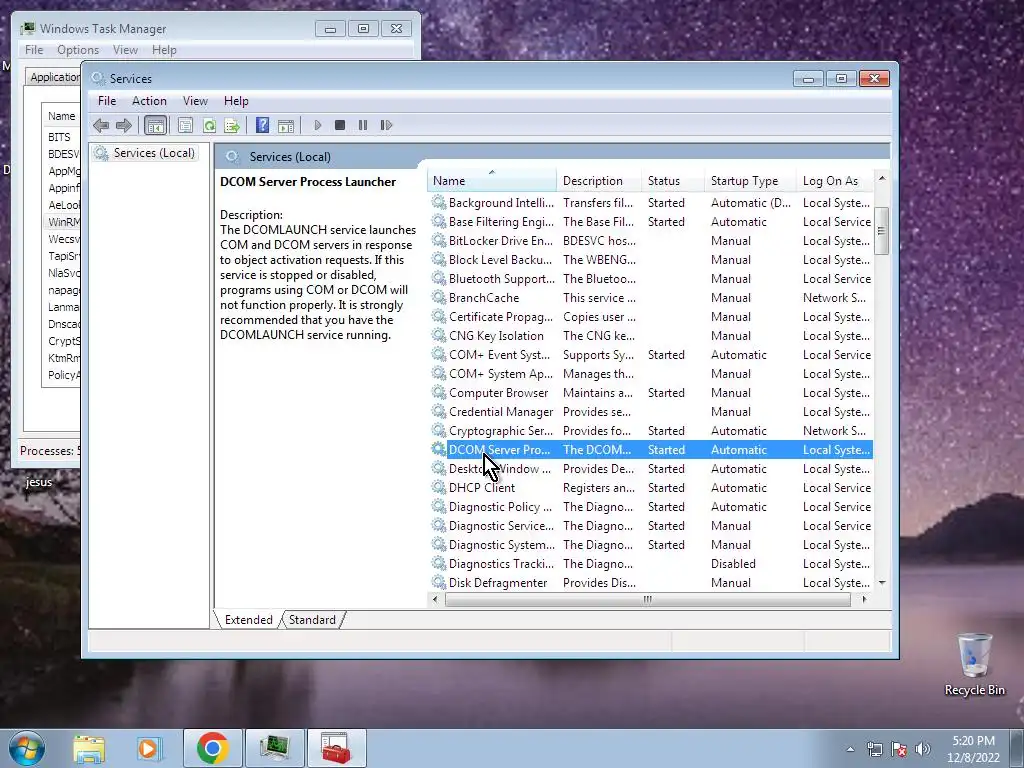The image size is (1024, 768).
Task: Select the DHCP Client service
Action: (651, 488)
